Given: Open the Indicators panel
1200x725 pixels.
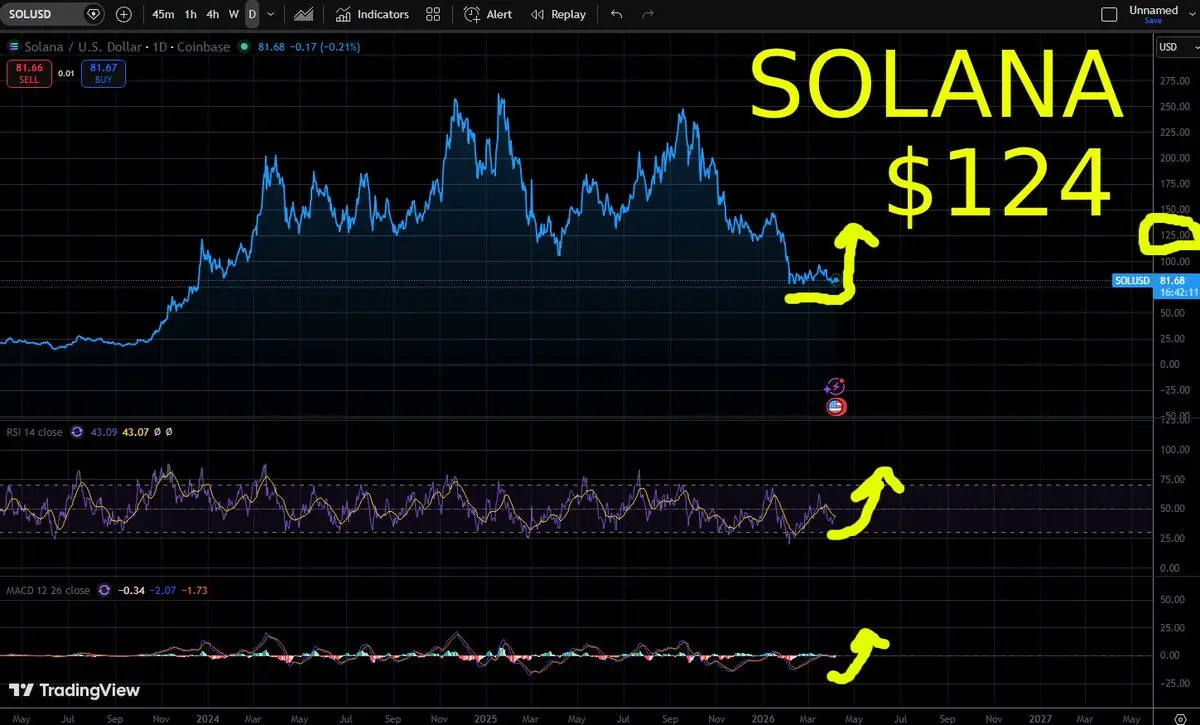Looking at the screenshot, I should tap(372, 14).
